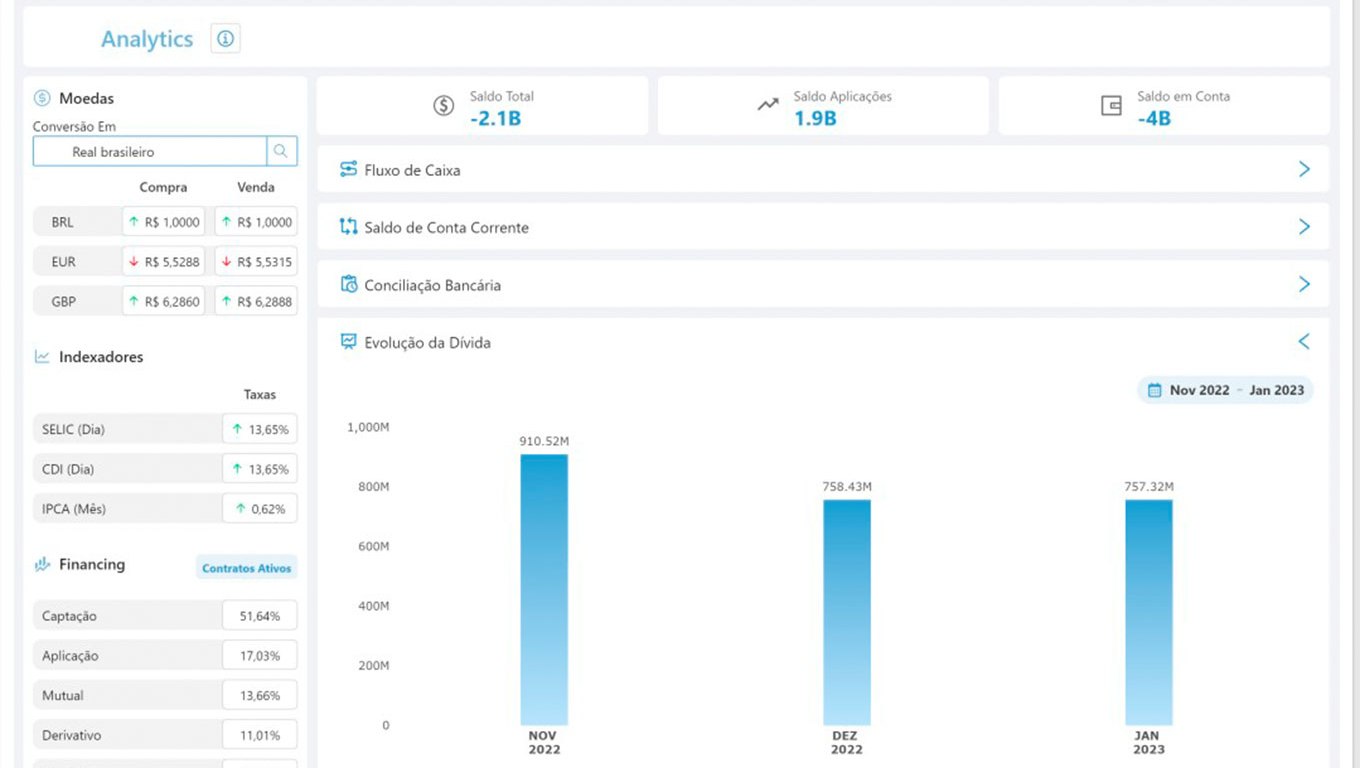The image size is (1360, 768).
Task: Open the Contratos Ativos filter
Action: [246, 568]
